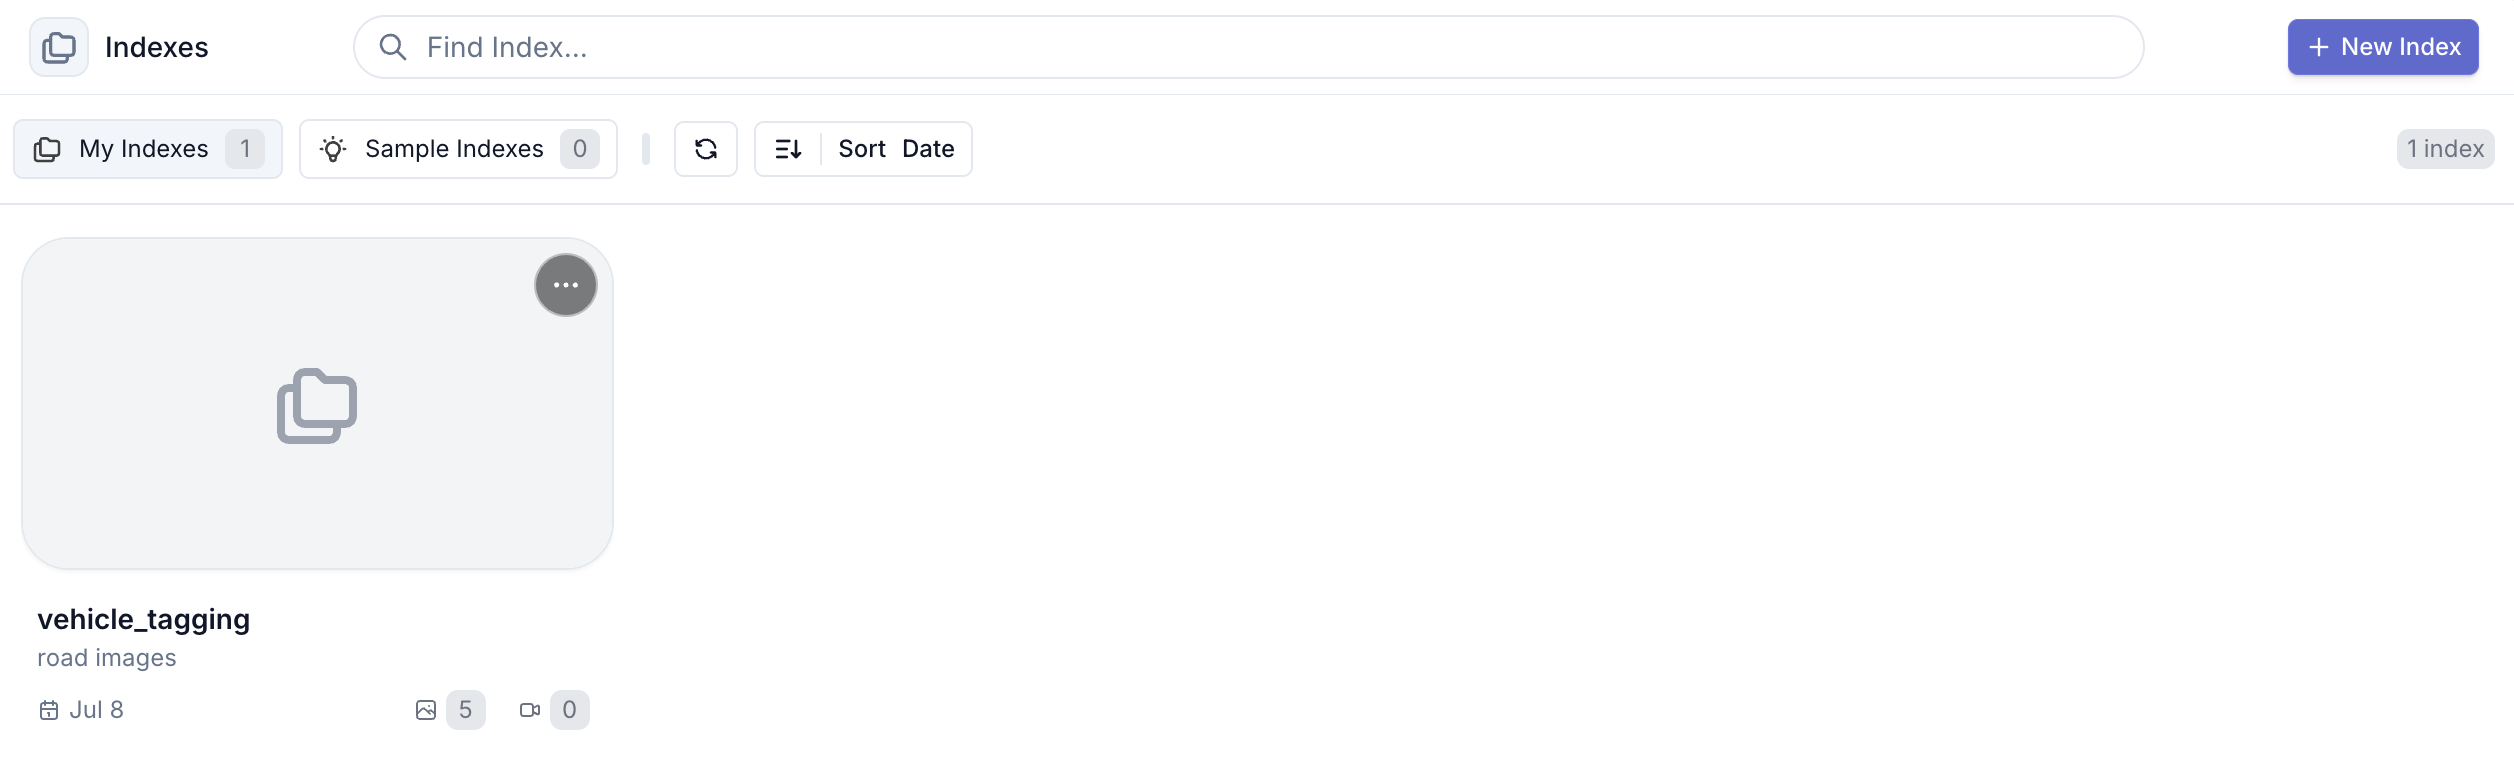2514x784 pixels.
Task: Create a new index with New Index button
Action: pos(2382,46)
